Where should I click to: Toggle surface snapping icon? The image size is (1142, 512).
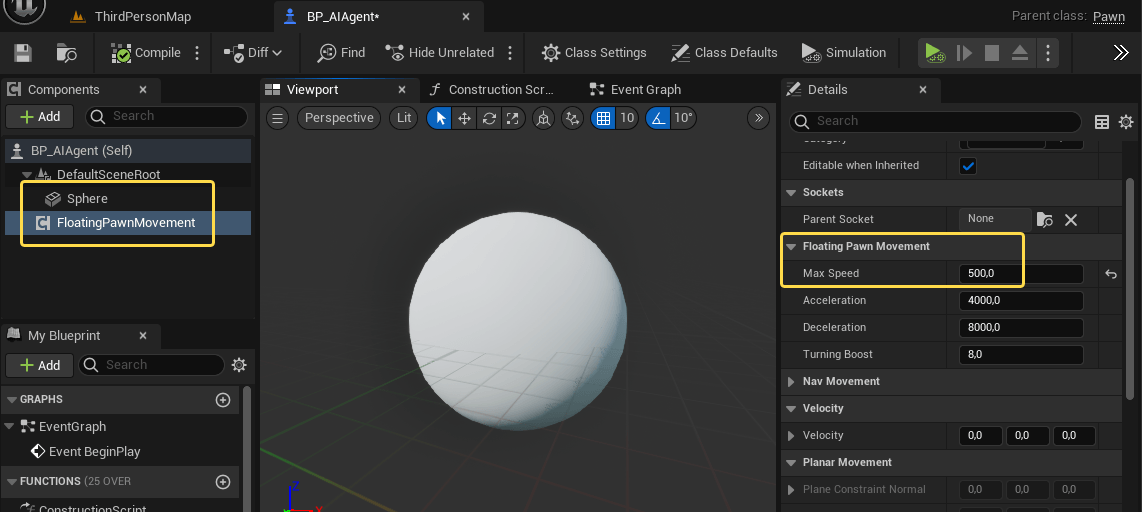[x=573, y=118]
